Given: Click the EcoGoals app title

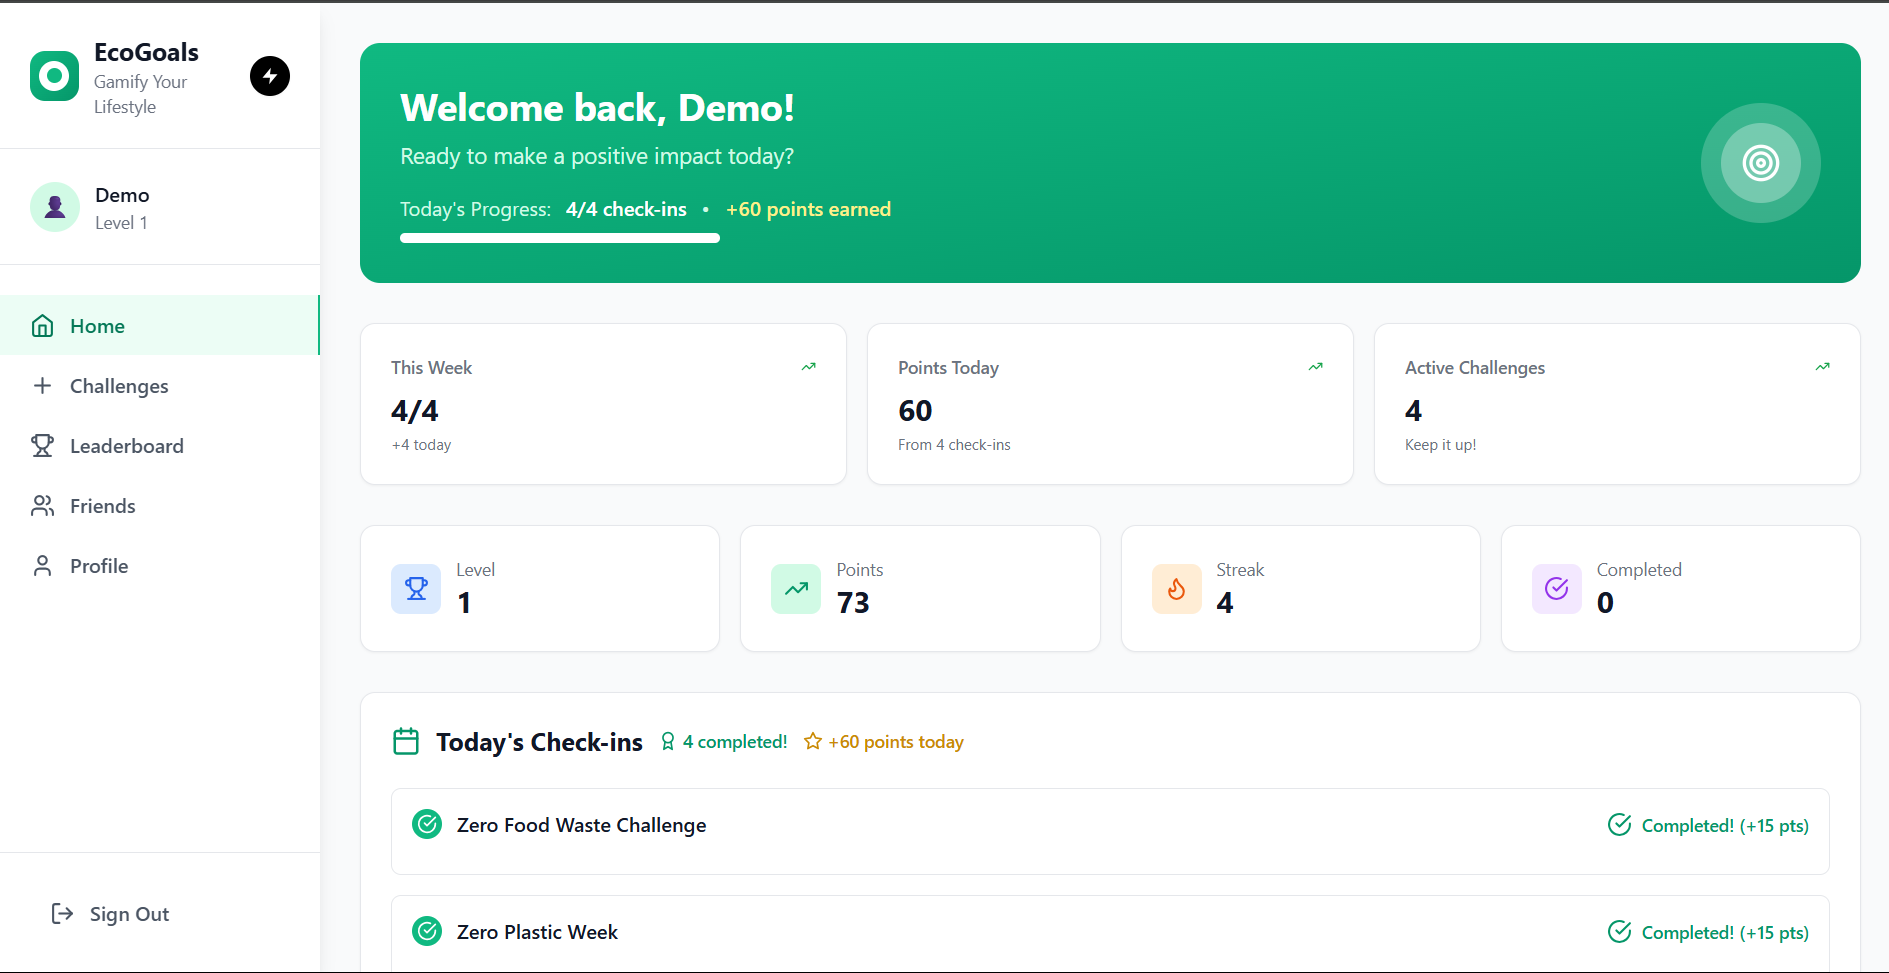Looking at the screenshot, I should point(146,52).
